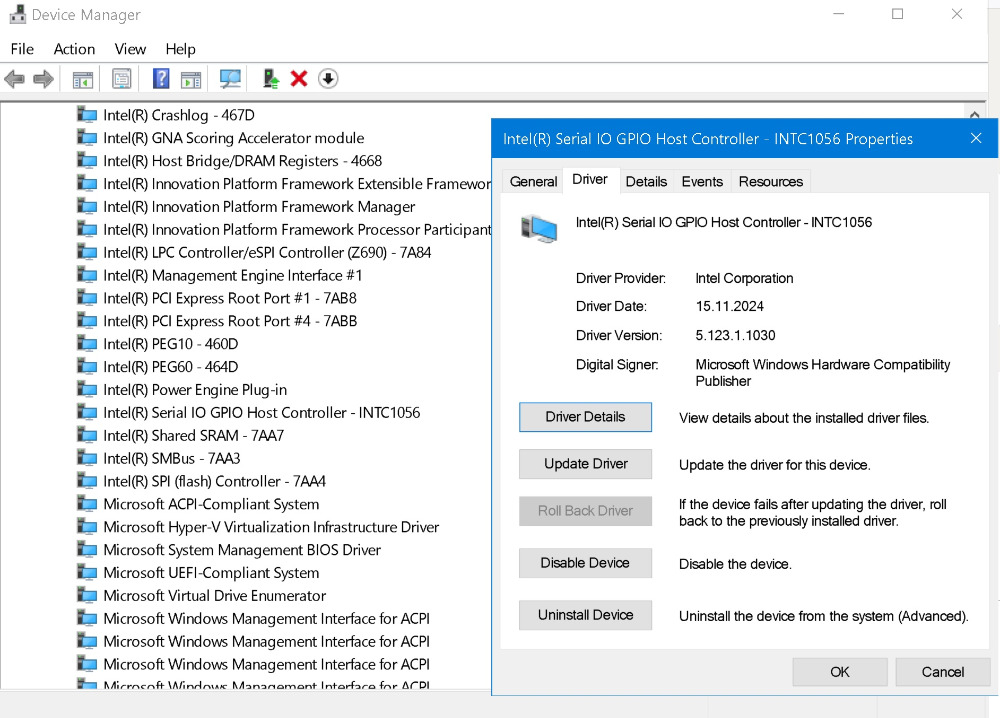Click the device list scrollbar up arrow
This screenshot has height=718, width=1000.
(974, 114)
